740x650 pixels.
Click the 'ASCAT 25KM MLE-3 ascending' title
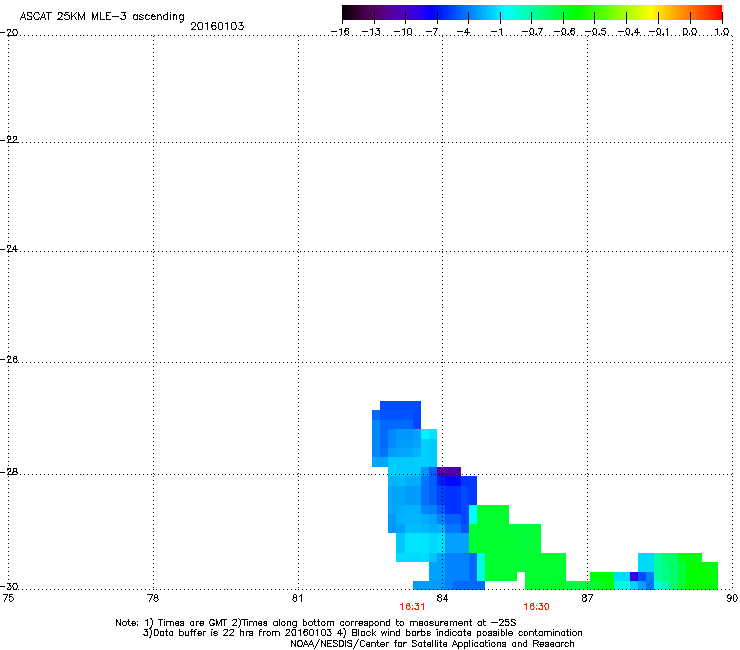tap(102, 16)
